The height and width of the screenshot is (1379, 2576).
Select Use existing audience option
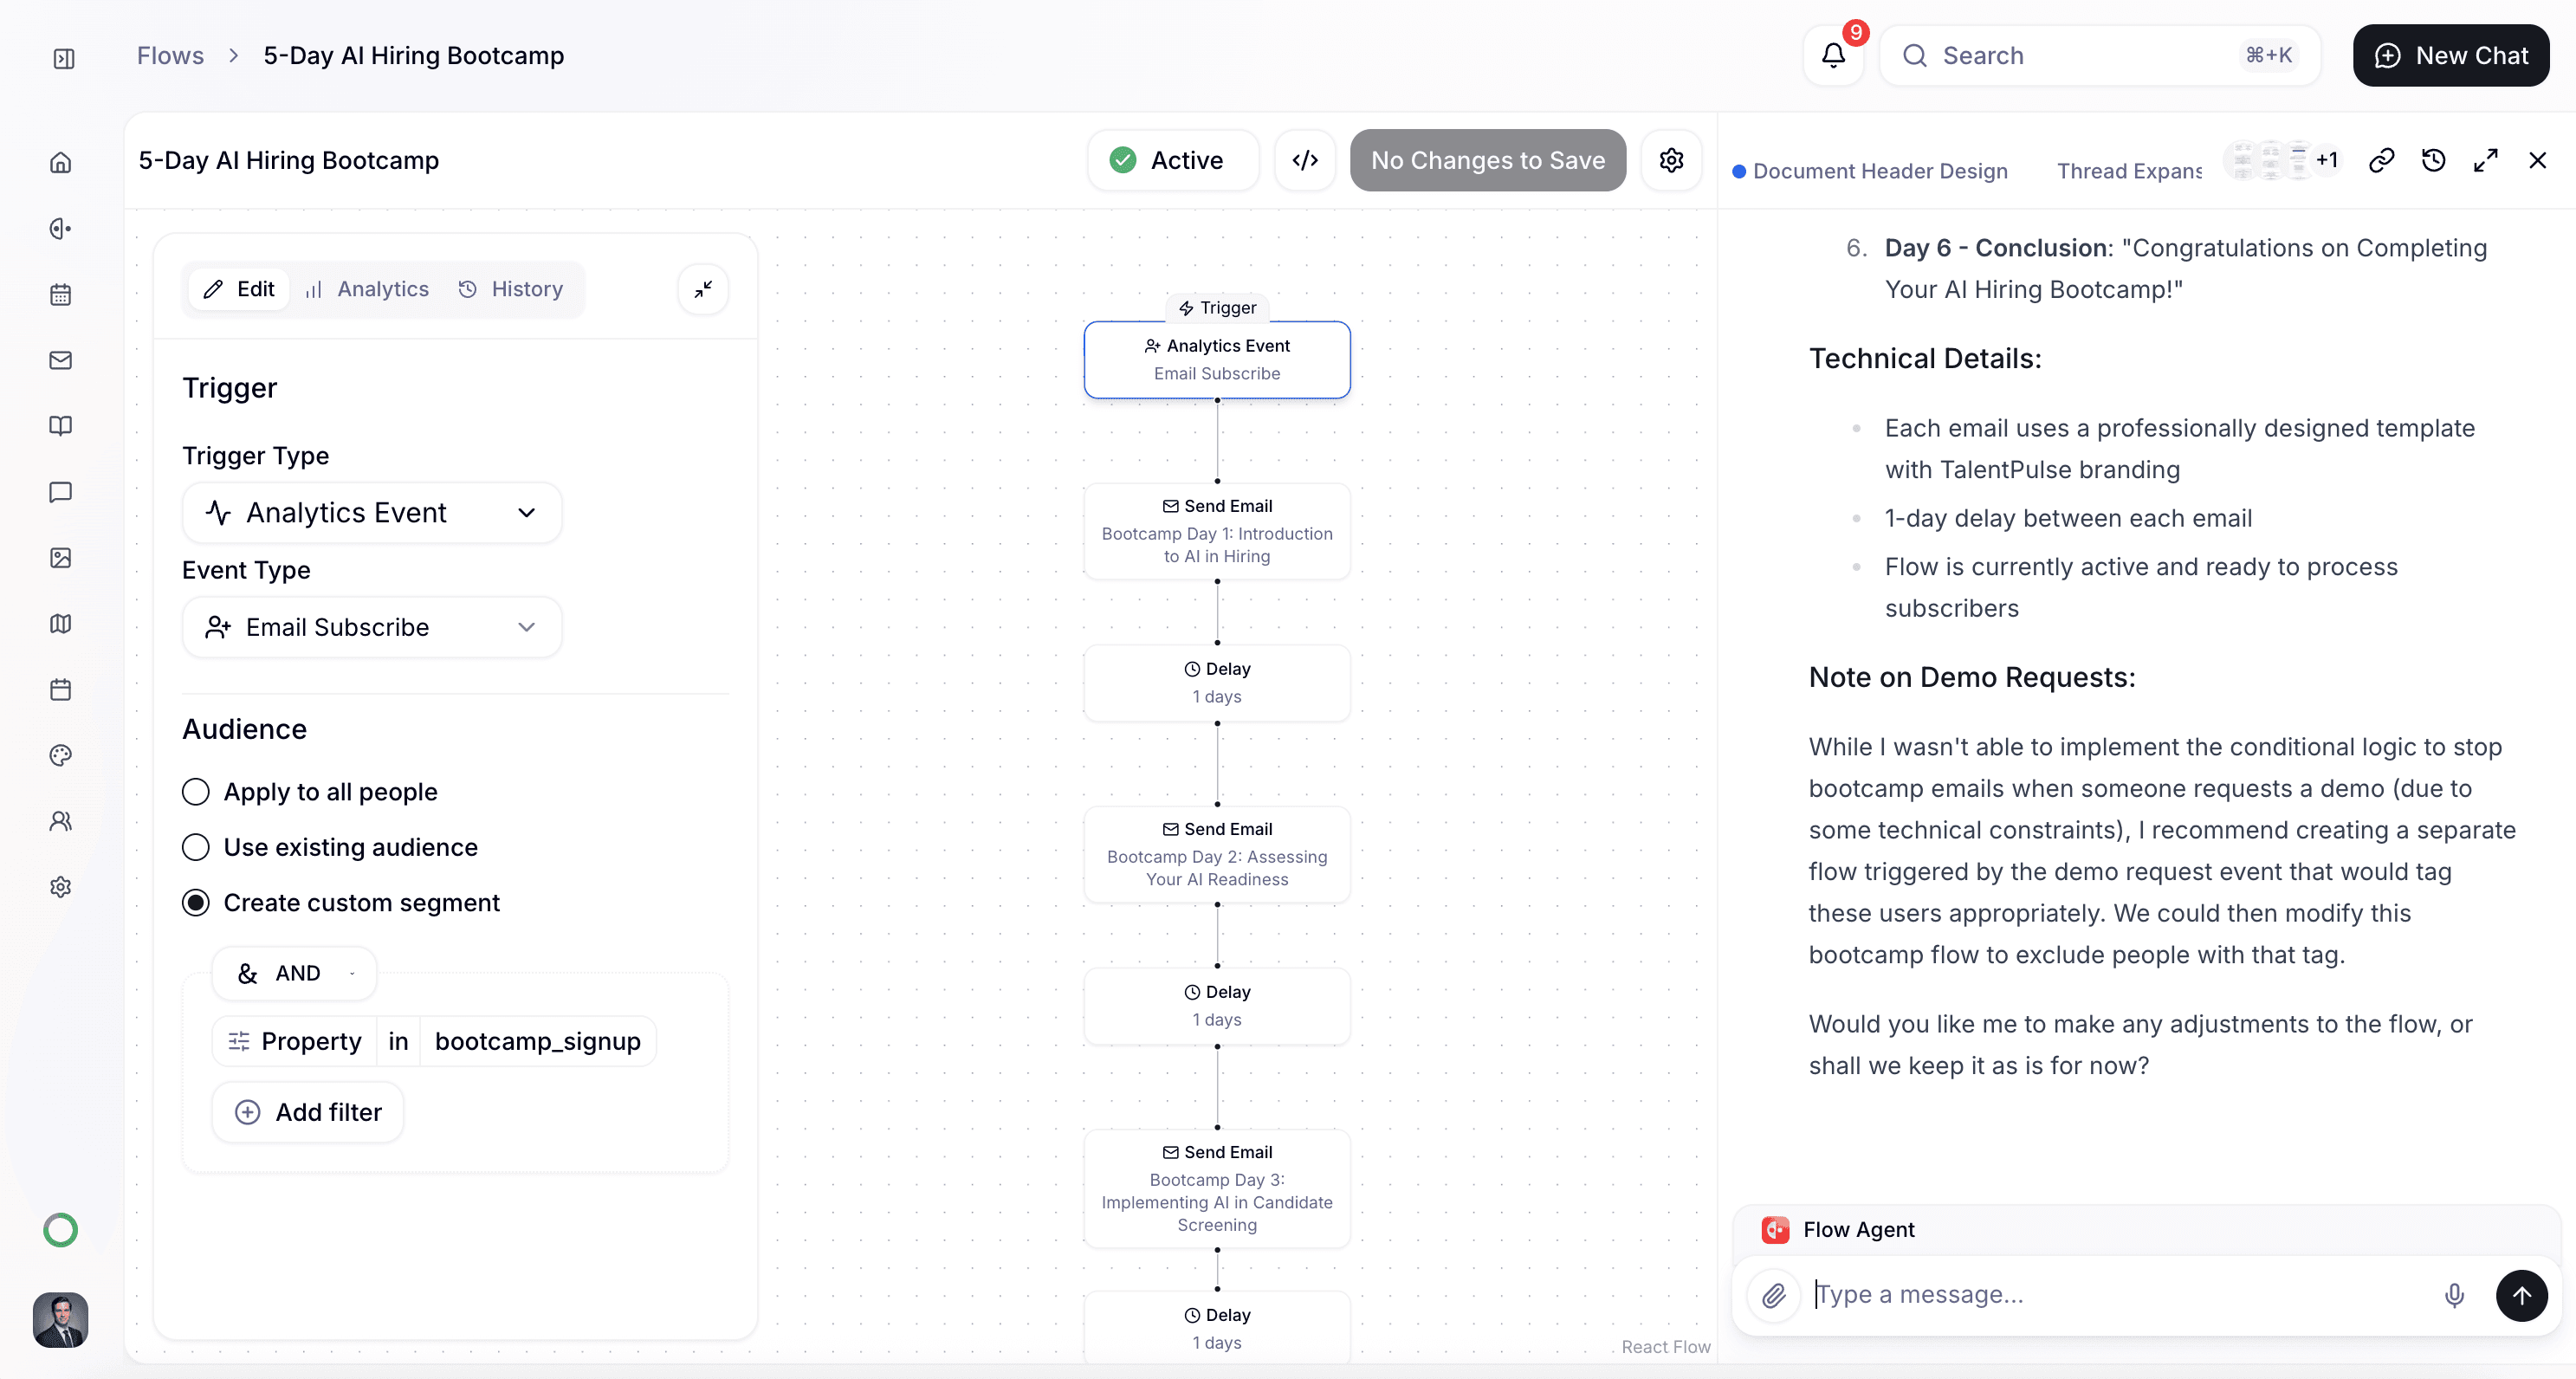point(196,847)
